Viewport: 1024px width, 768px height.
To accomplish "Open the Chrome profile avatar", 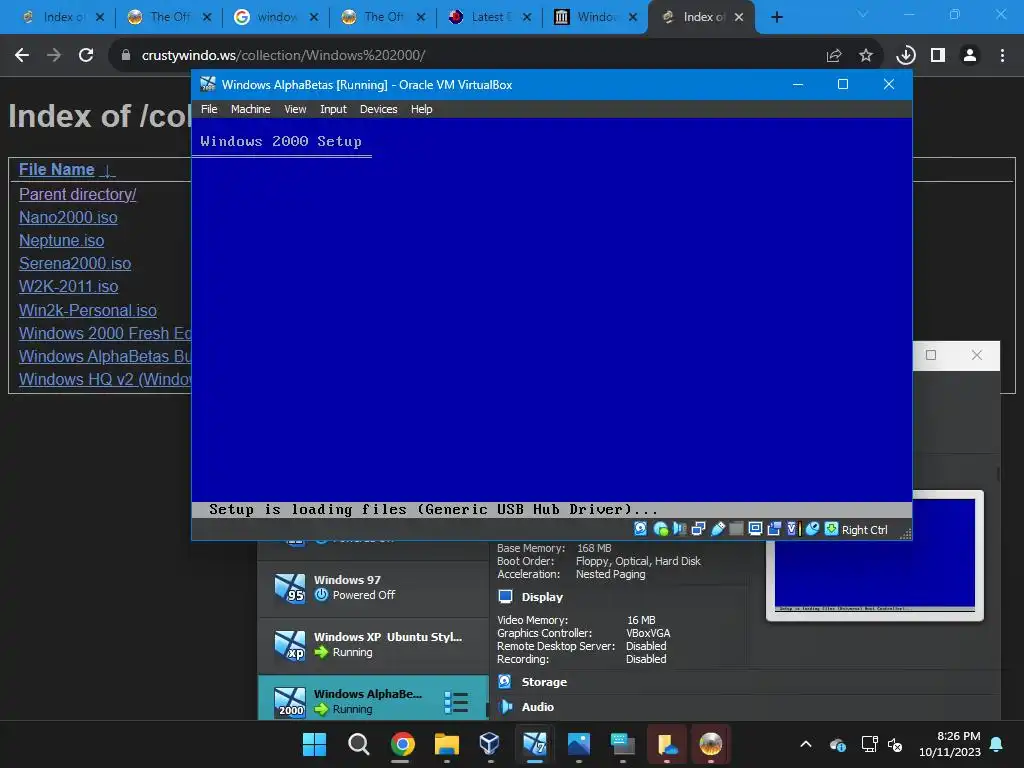I will [970, 56].
